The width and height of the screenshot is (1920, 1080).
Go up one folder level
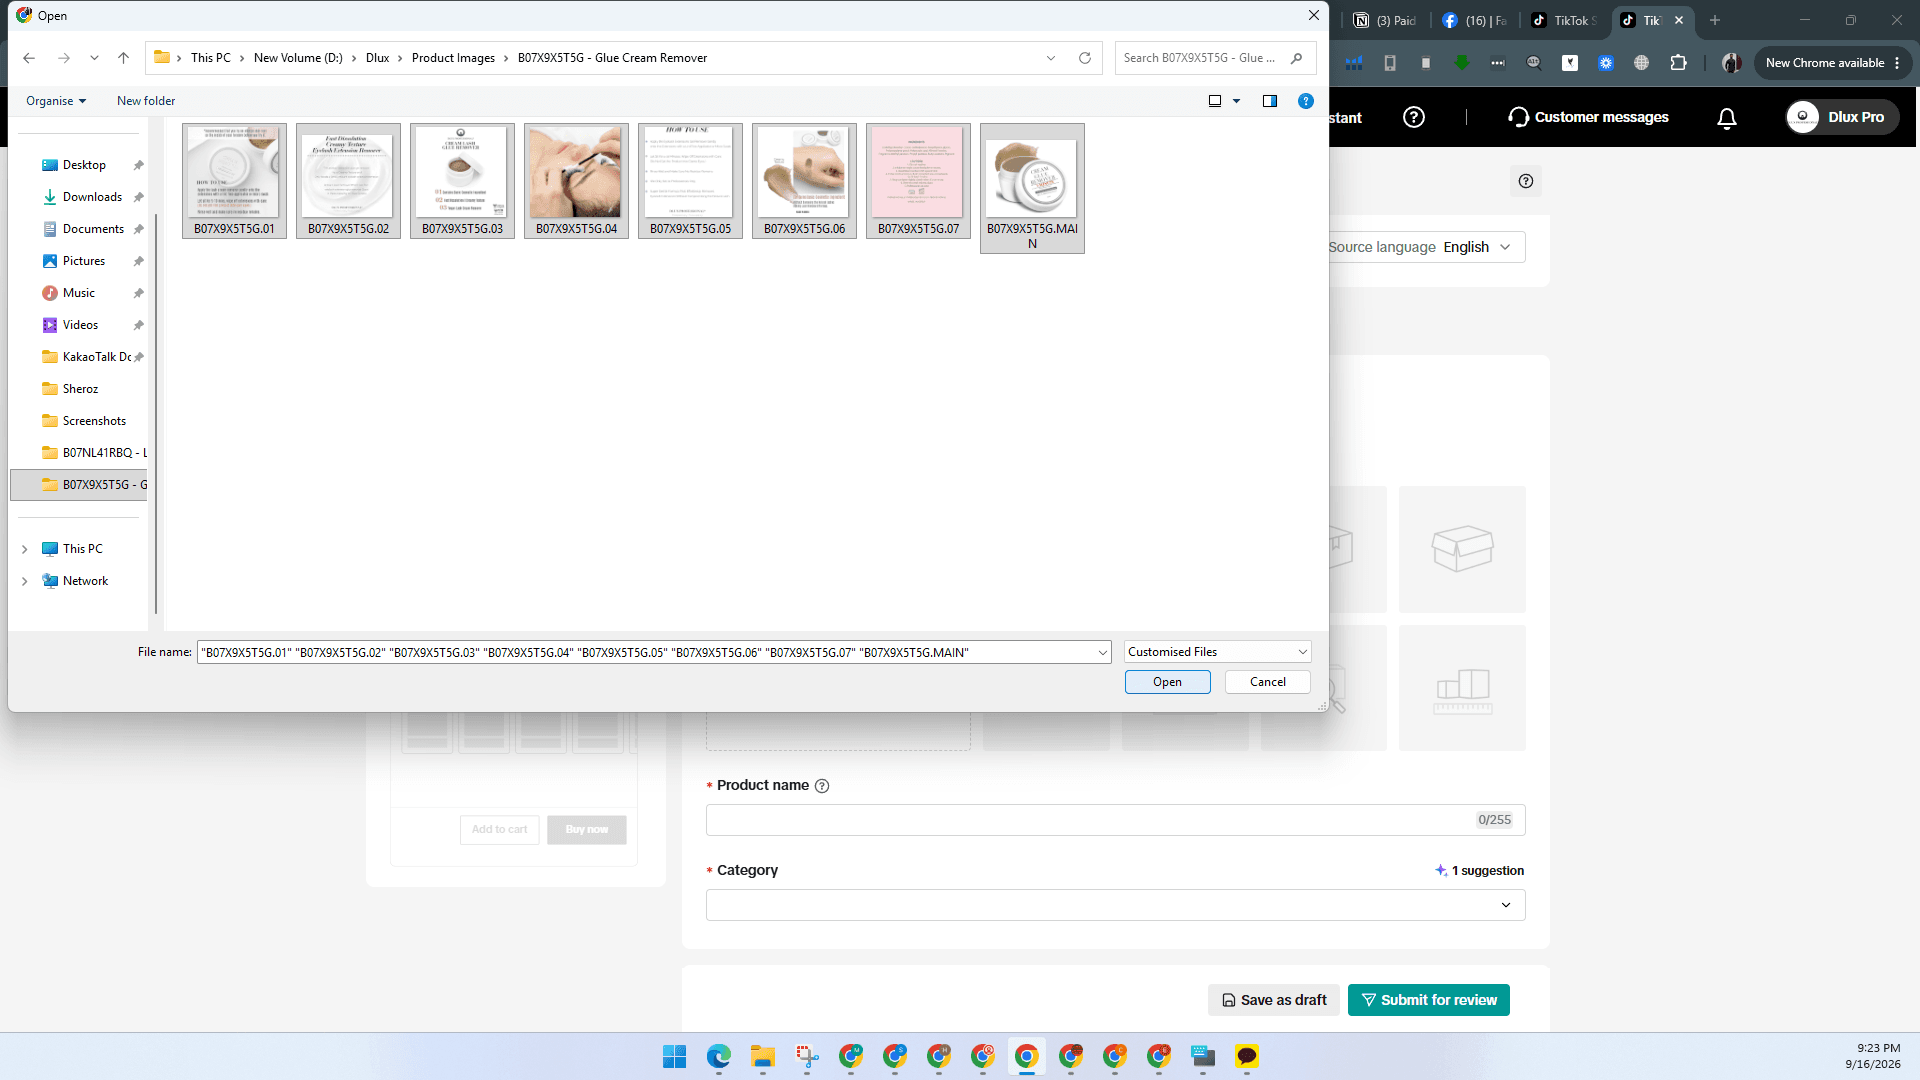[x=123, y=58]
